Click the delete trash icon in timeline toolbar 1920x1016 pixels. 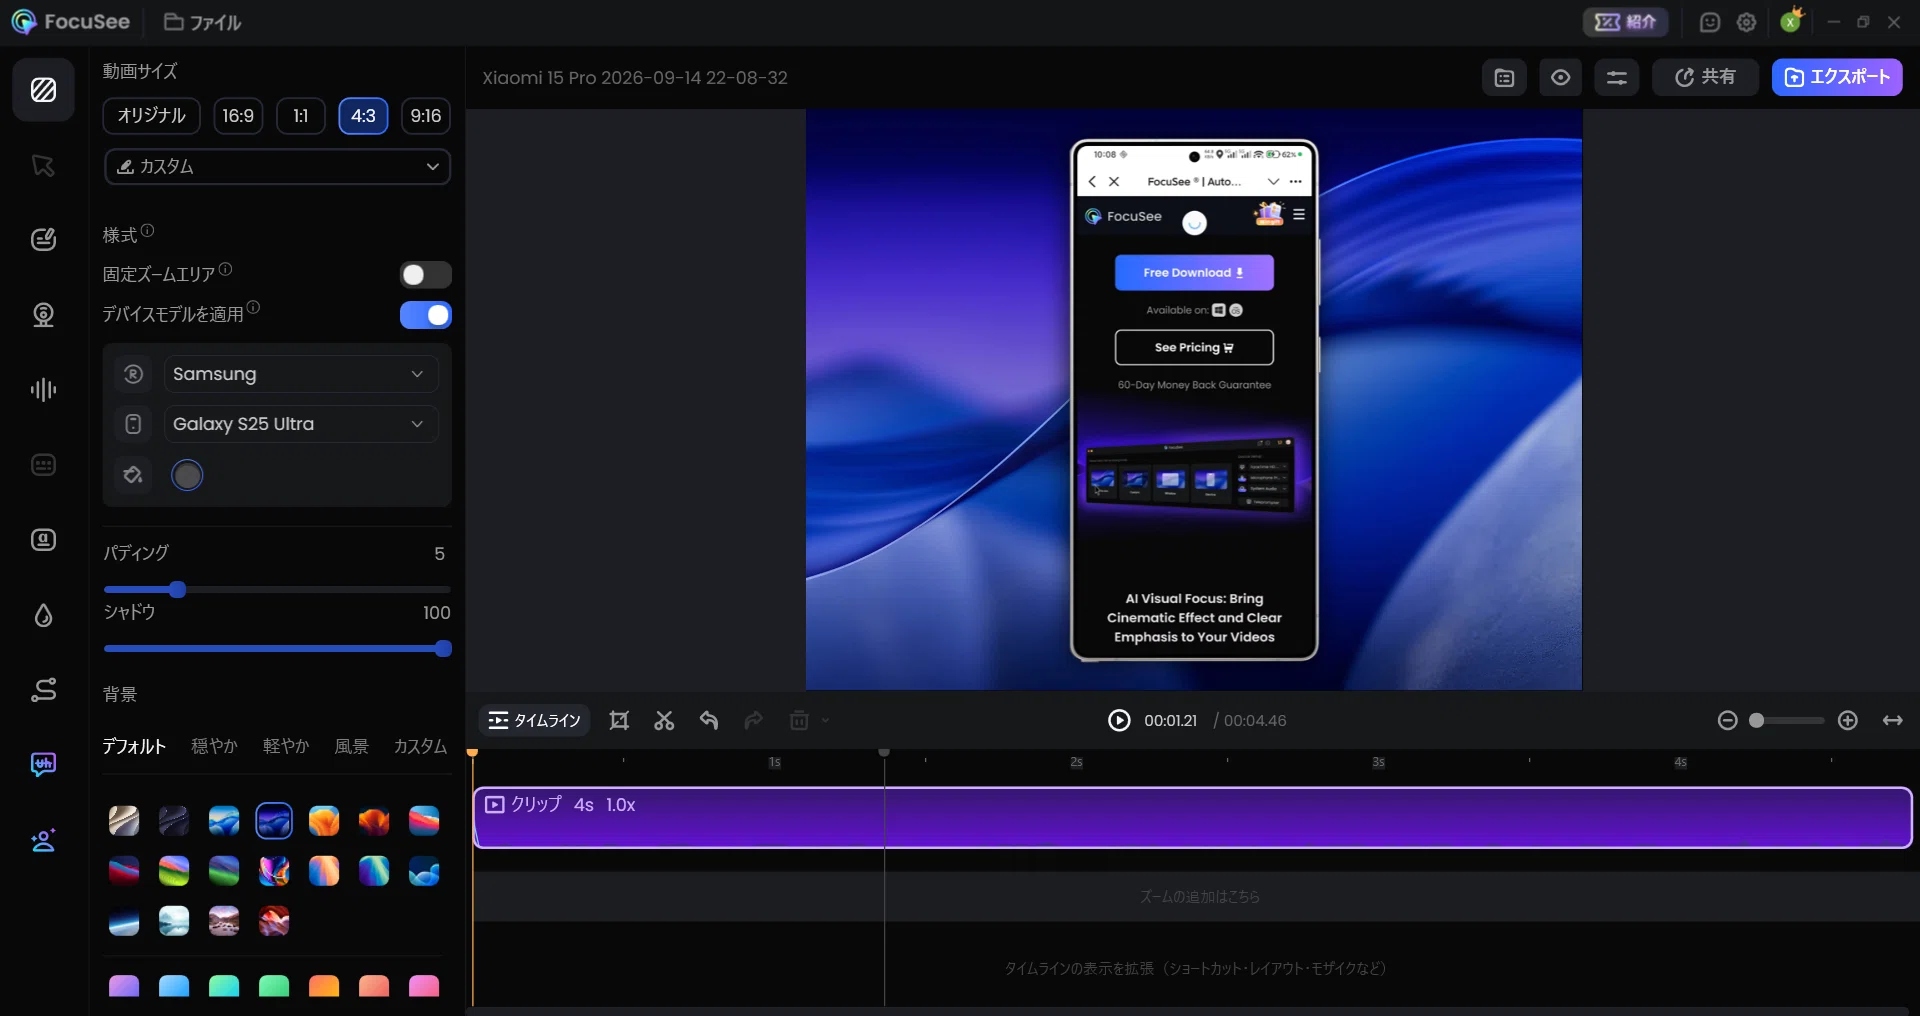point(799,720)
